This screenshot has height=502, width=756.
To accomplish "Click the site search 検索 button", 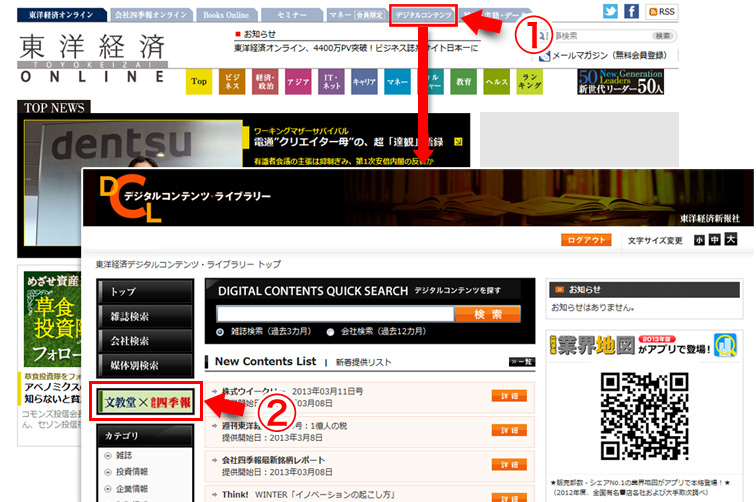I will (x=662, y=36).
